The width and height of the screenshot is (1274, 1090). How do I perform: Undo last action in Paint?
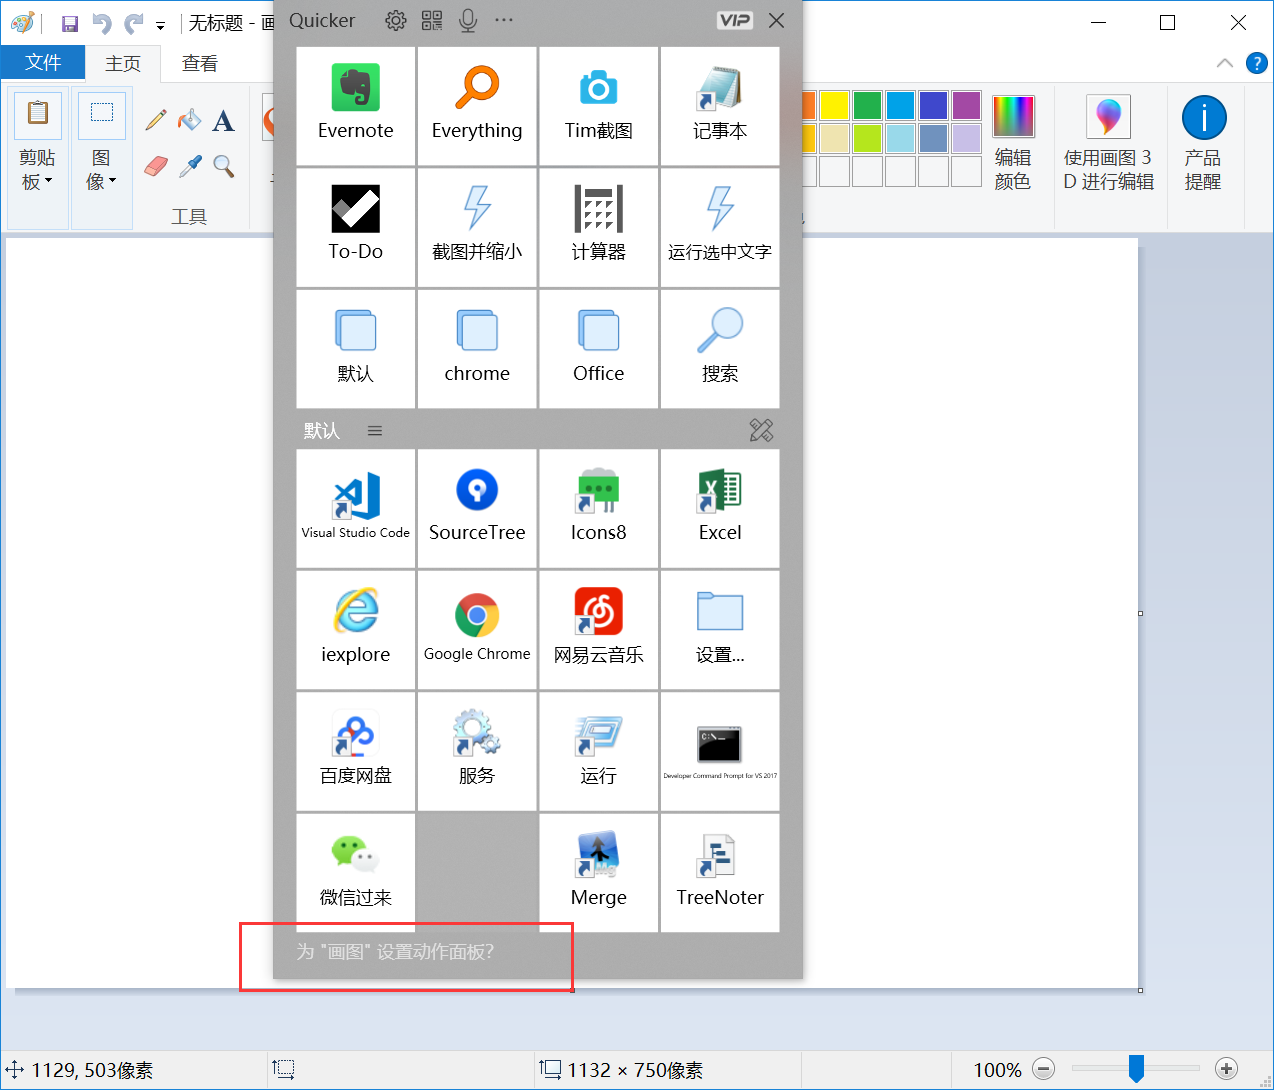point(101,23)
